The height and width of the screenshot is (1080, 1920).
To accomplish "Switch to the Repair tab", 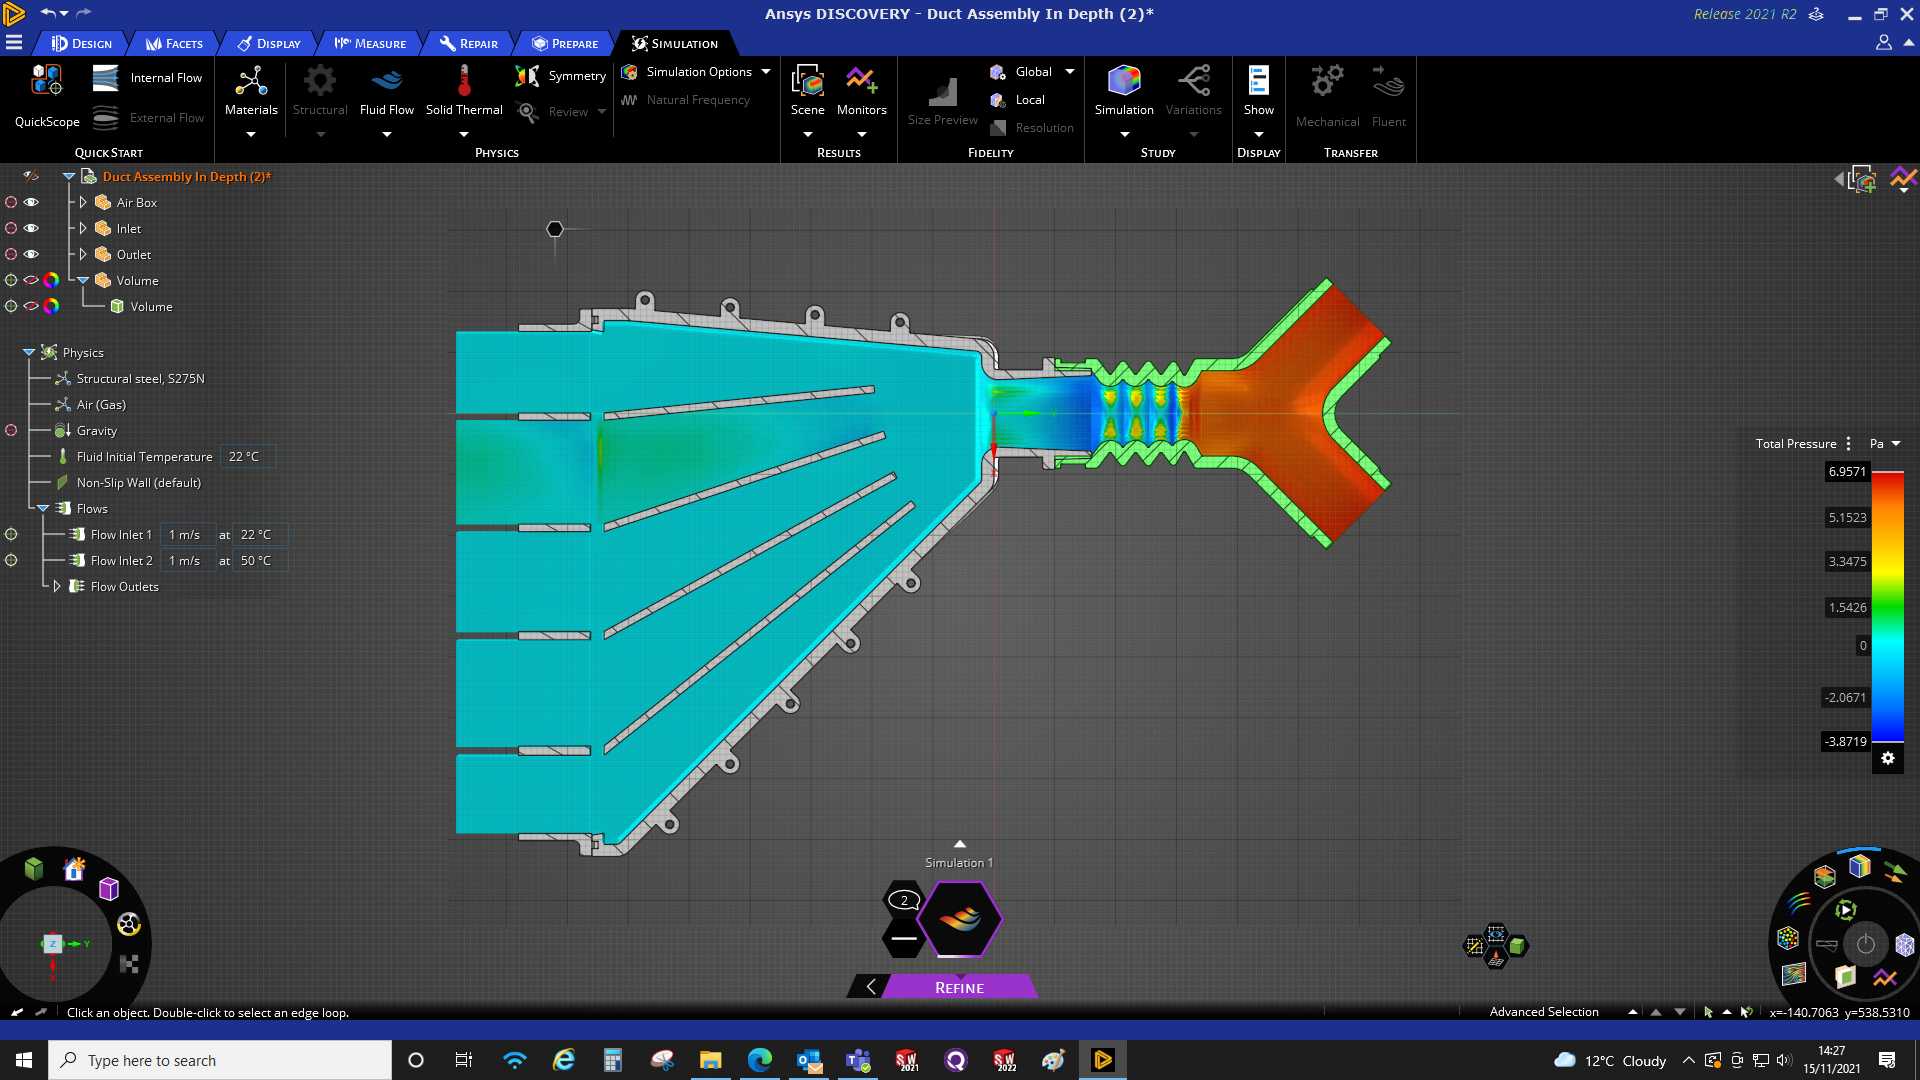I will [x=469, y=43].
